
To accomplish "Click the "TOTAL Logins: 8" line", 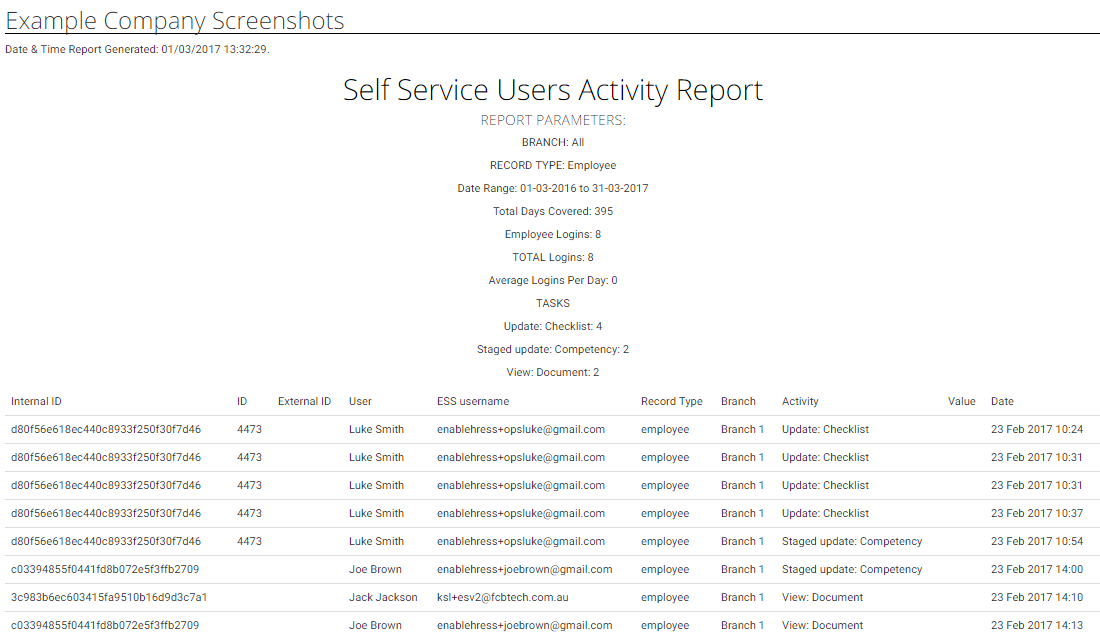I will click(x=553, y=258).
